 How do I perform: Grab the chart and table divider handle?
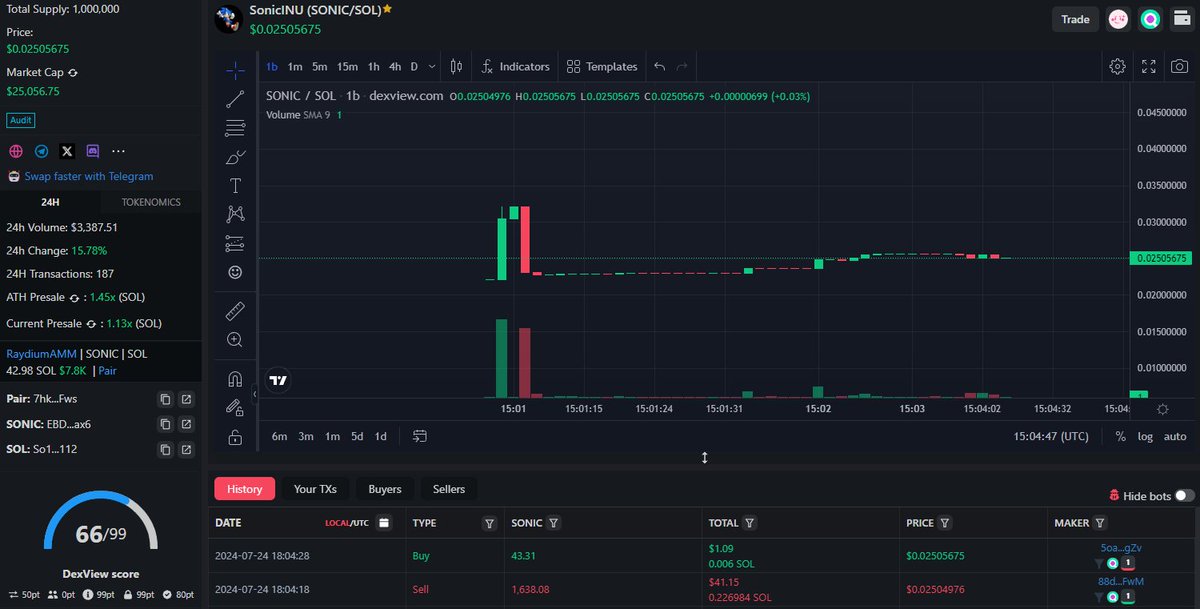(x=704, y=457)
